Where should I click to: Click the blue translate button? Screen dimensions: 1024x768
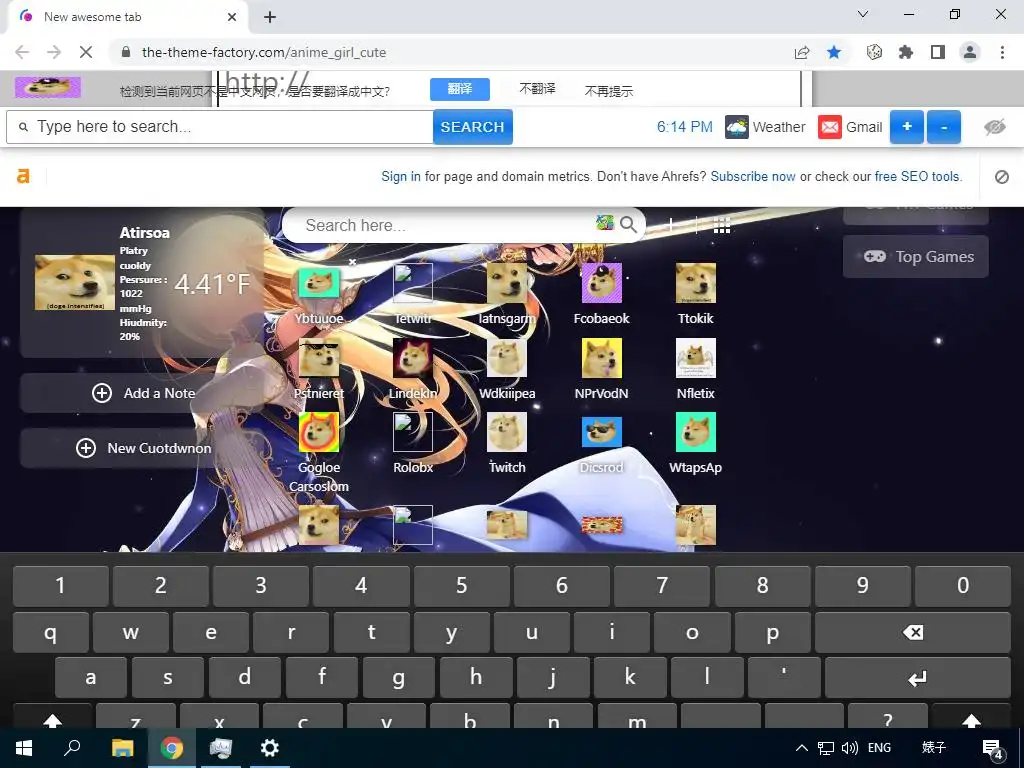(460, 89)
